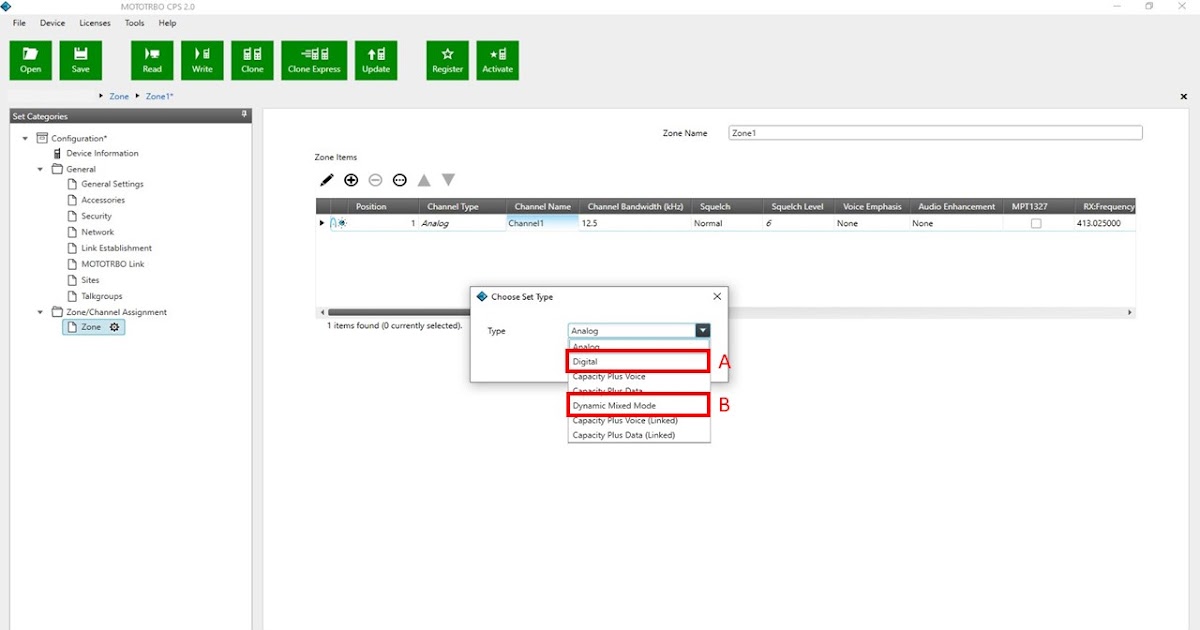Screen dimensions: 1200x630
Task: Select Dynamic Mixed Mode from the type list
Action: (638, 405)
